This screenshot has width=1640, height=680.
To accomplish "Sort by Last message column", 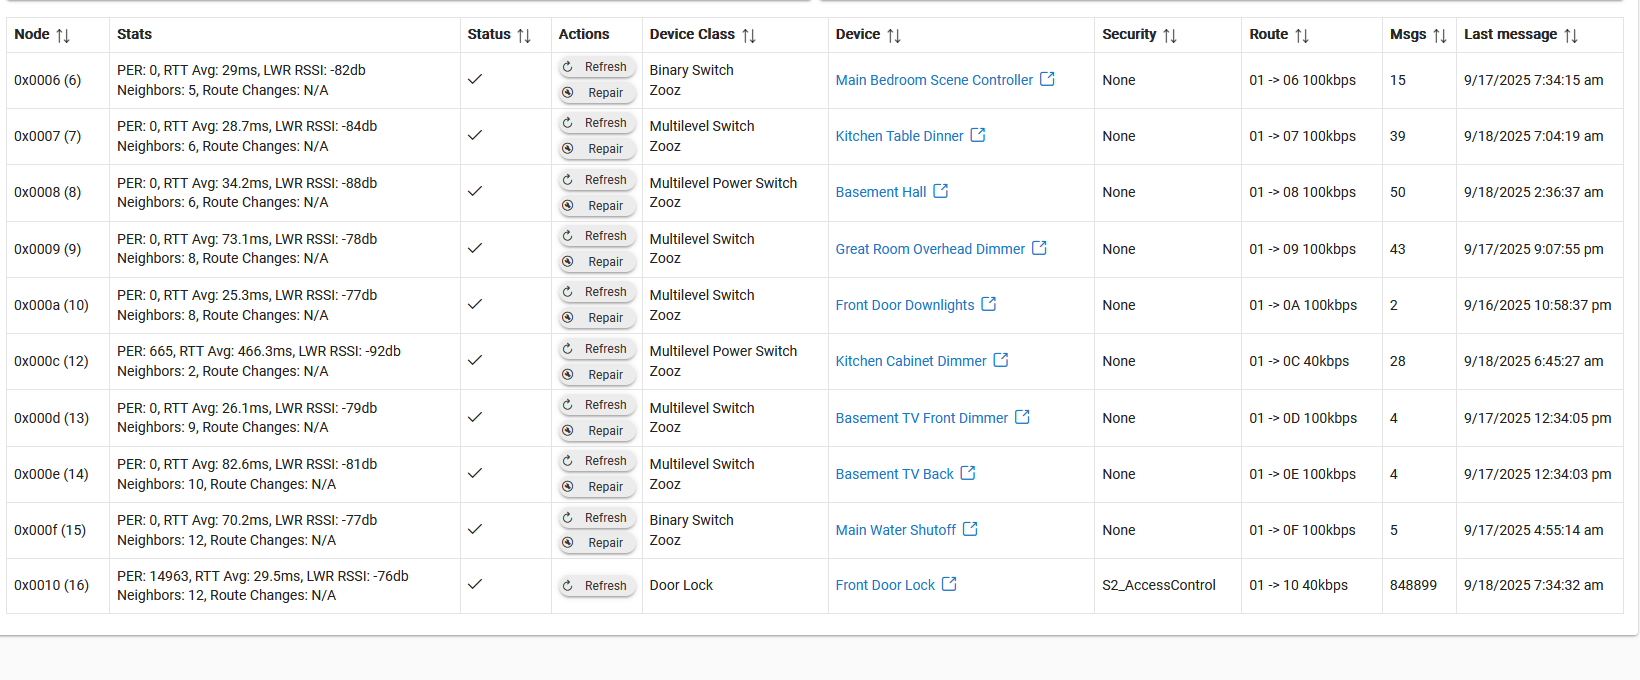I will 1570,35.
